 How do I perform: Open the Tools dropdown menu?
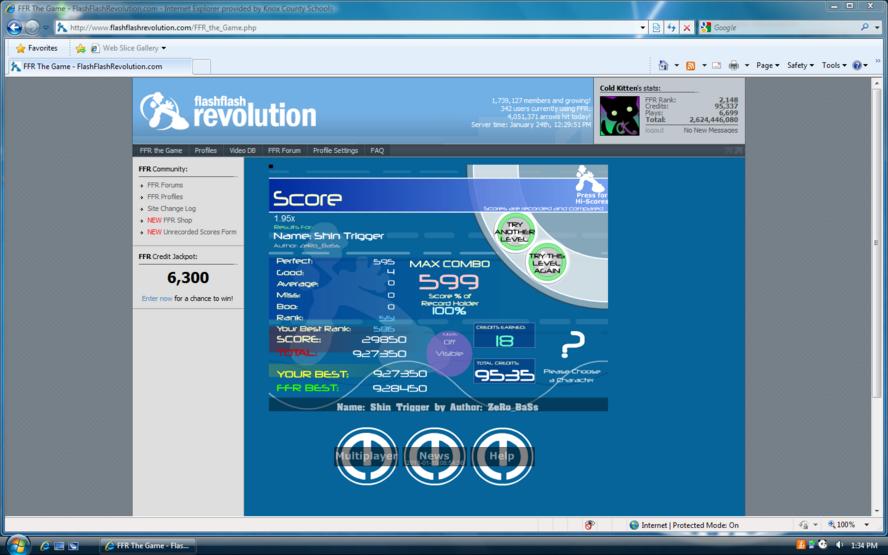pyautogui.click(x=834, y=66)
